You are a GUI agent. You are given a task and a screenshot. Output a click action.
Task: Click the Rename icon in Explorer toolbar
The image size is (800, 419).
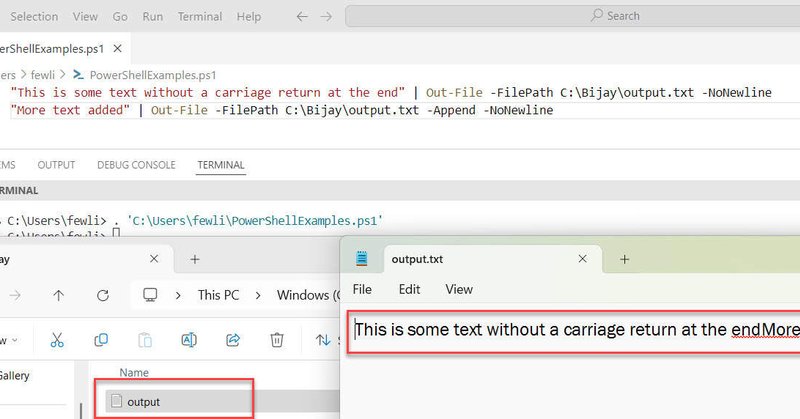[x=189, y=340]
